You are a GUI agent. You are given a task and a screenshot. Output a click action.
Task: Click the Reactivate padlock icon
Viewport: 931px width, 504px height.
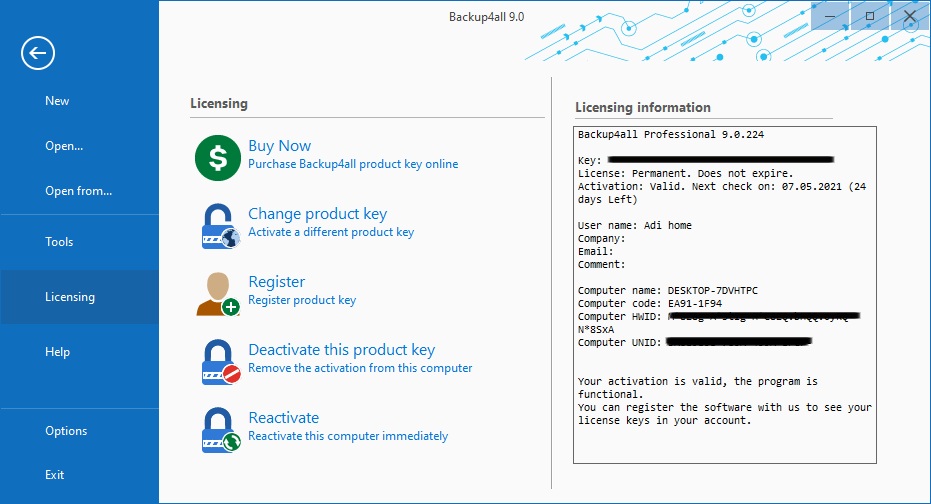(221, 430)
